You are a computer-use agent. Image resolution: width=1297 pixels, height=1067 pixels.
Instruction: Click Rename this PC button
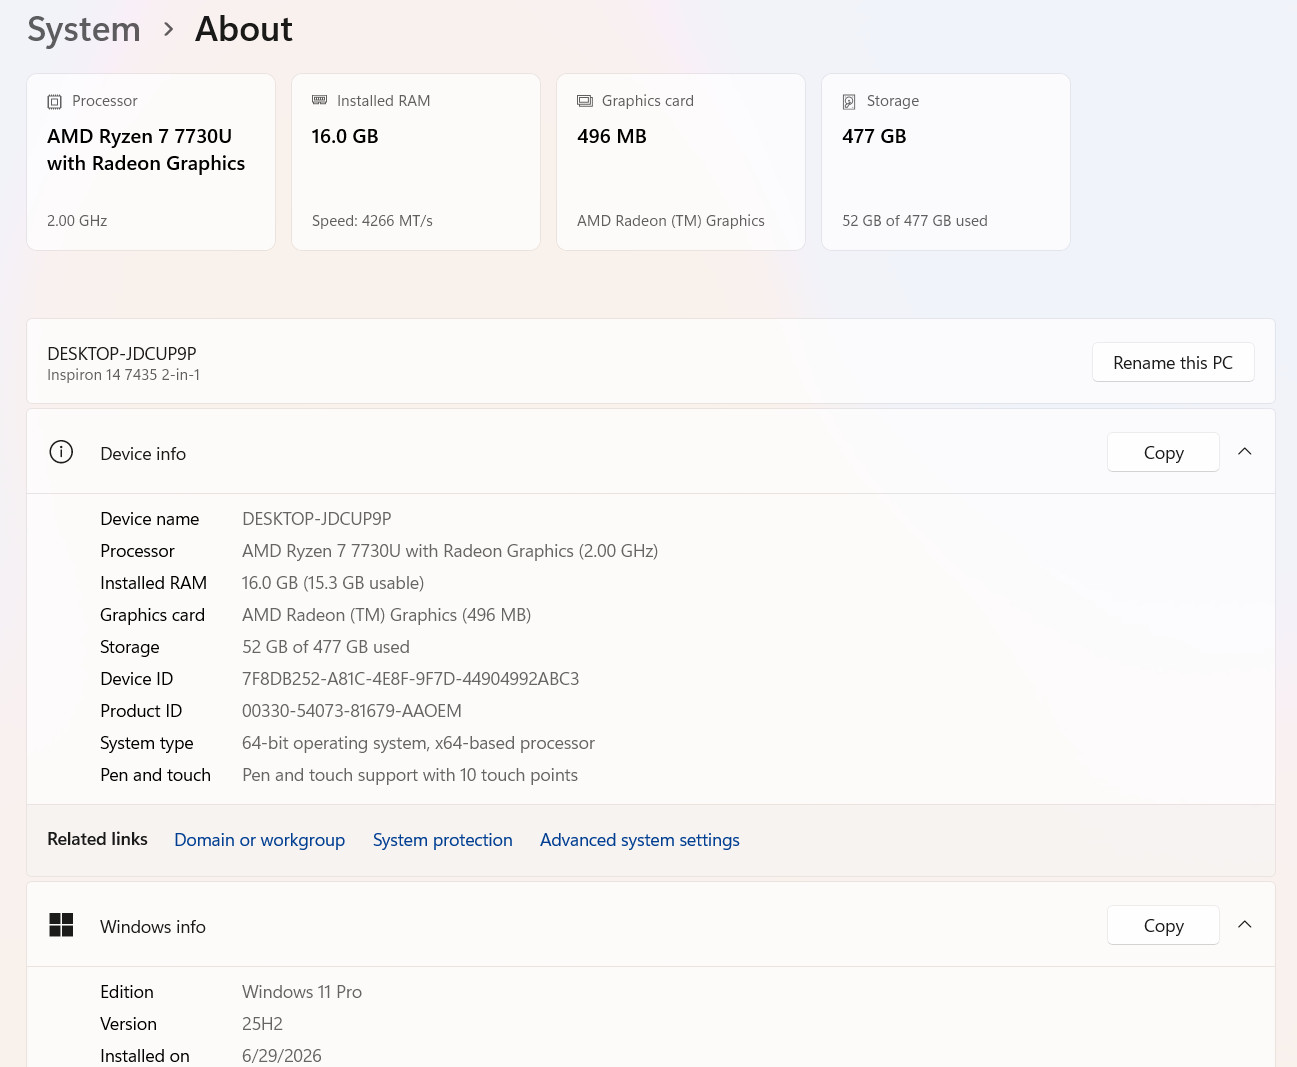(1173, 362)
